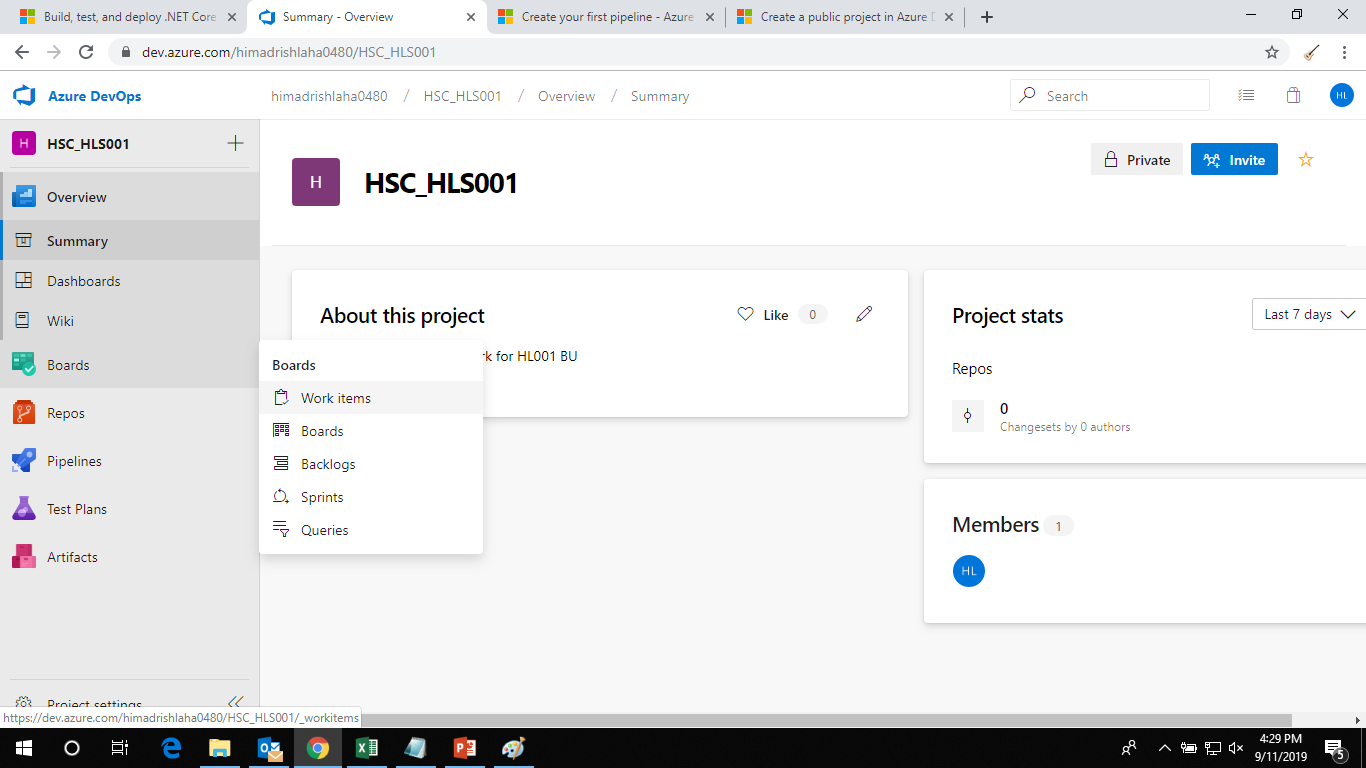The image size is (1366, 768).
Task: Click the Invite button
Action: click(x=1234, y=159)
